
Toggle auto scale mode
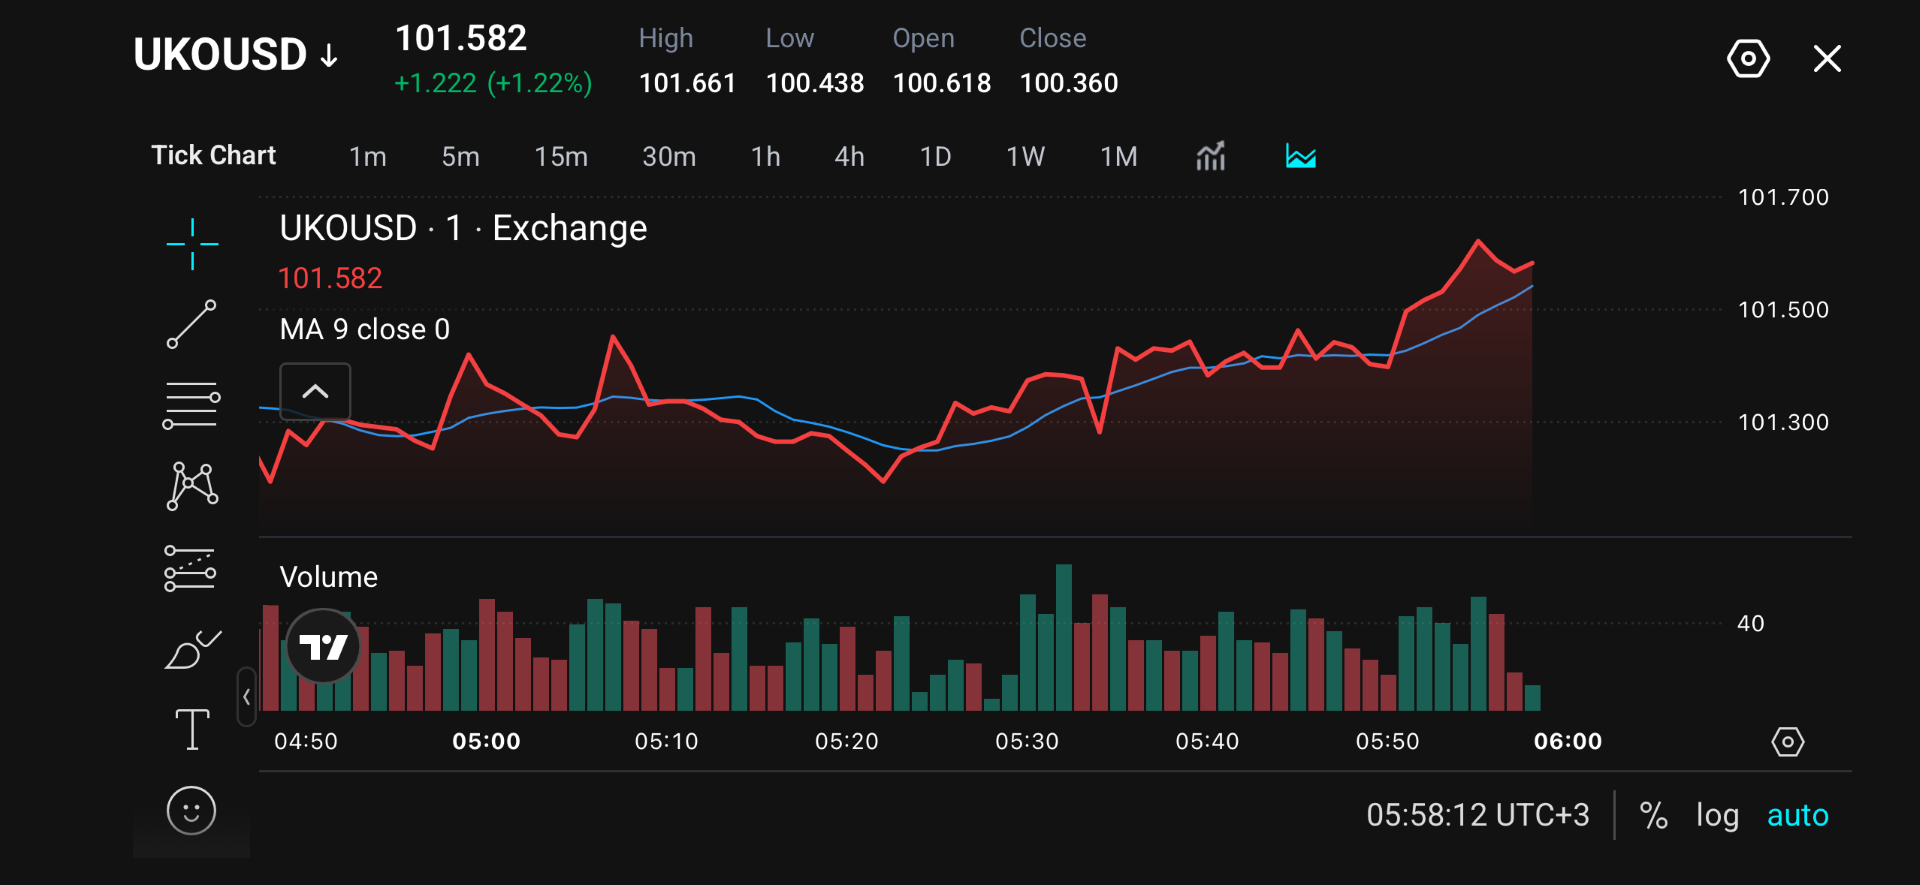[1797, 816]
